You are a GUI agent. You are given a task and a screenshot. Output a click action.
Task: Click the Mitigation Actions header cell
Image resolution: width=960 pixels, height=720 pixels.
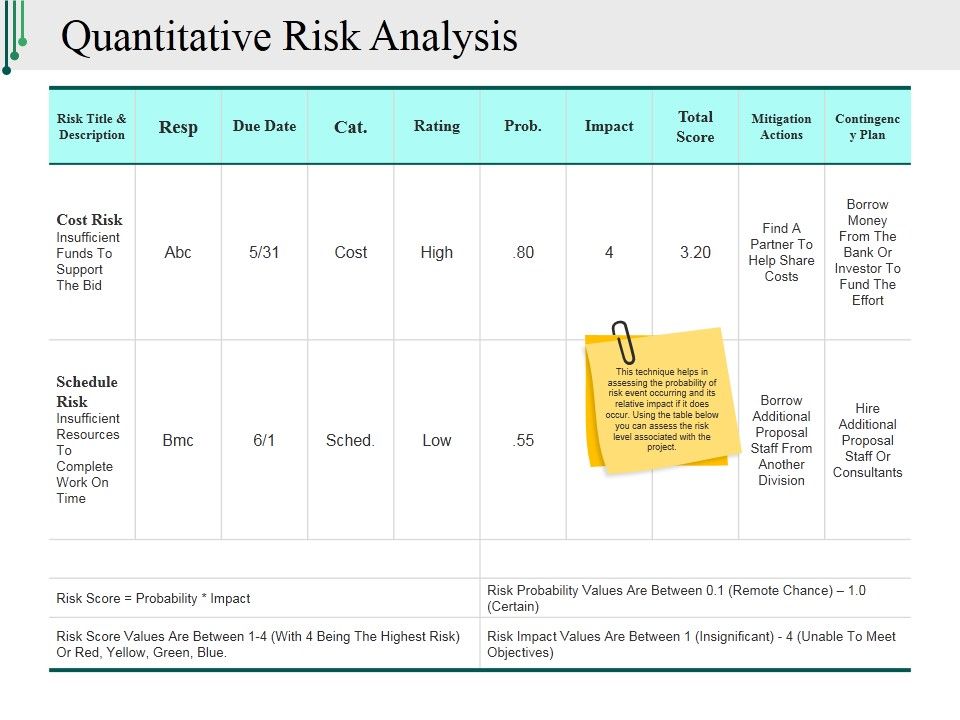[781, 126]
